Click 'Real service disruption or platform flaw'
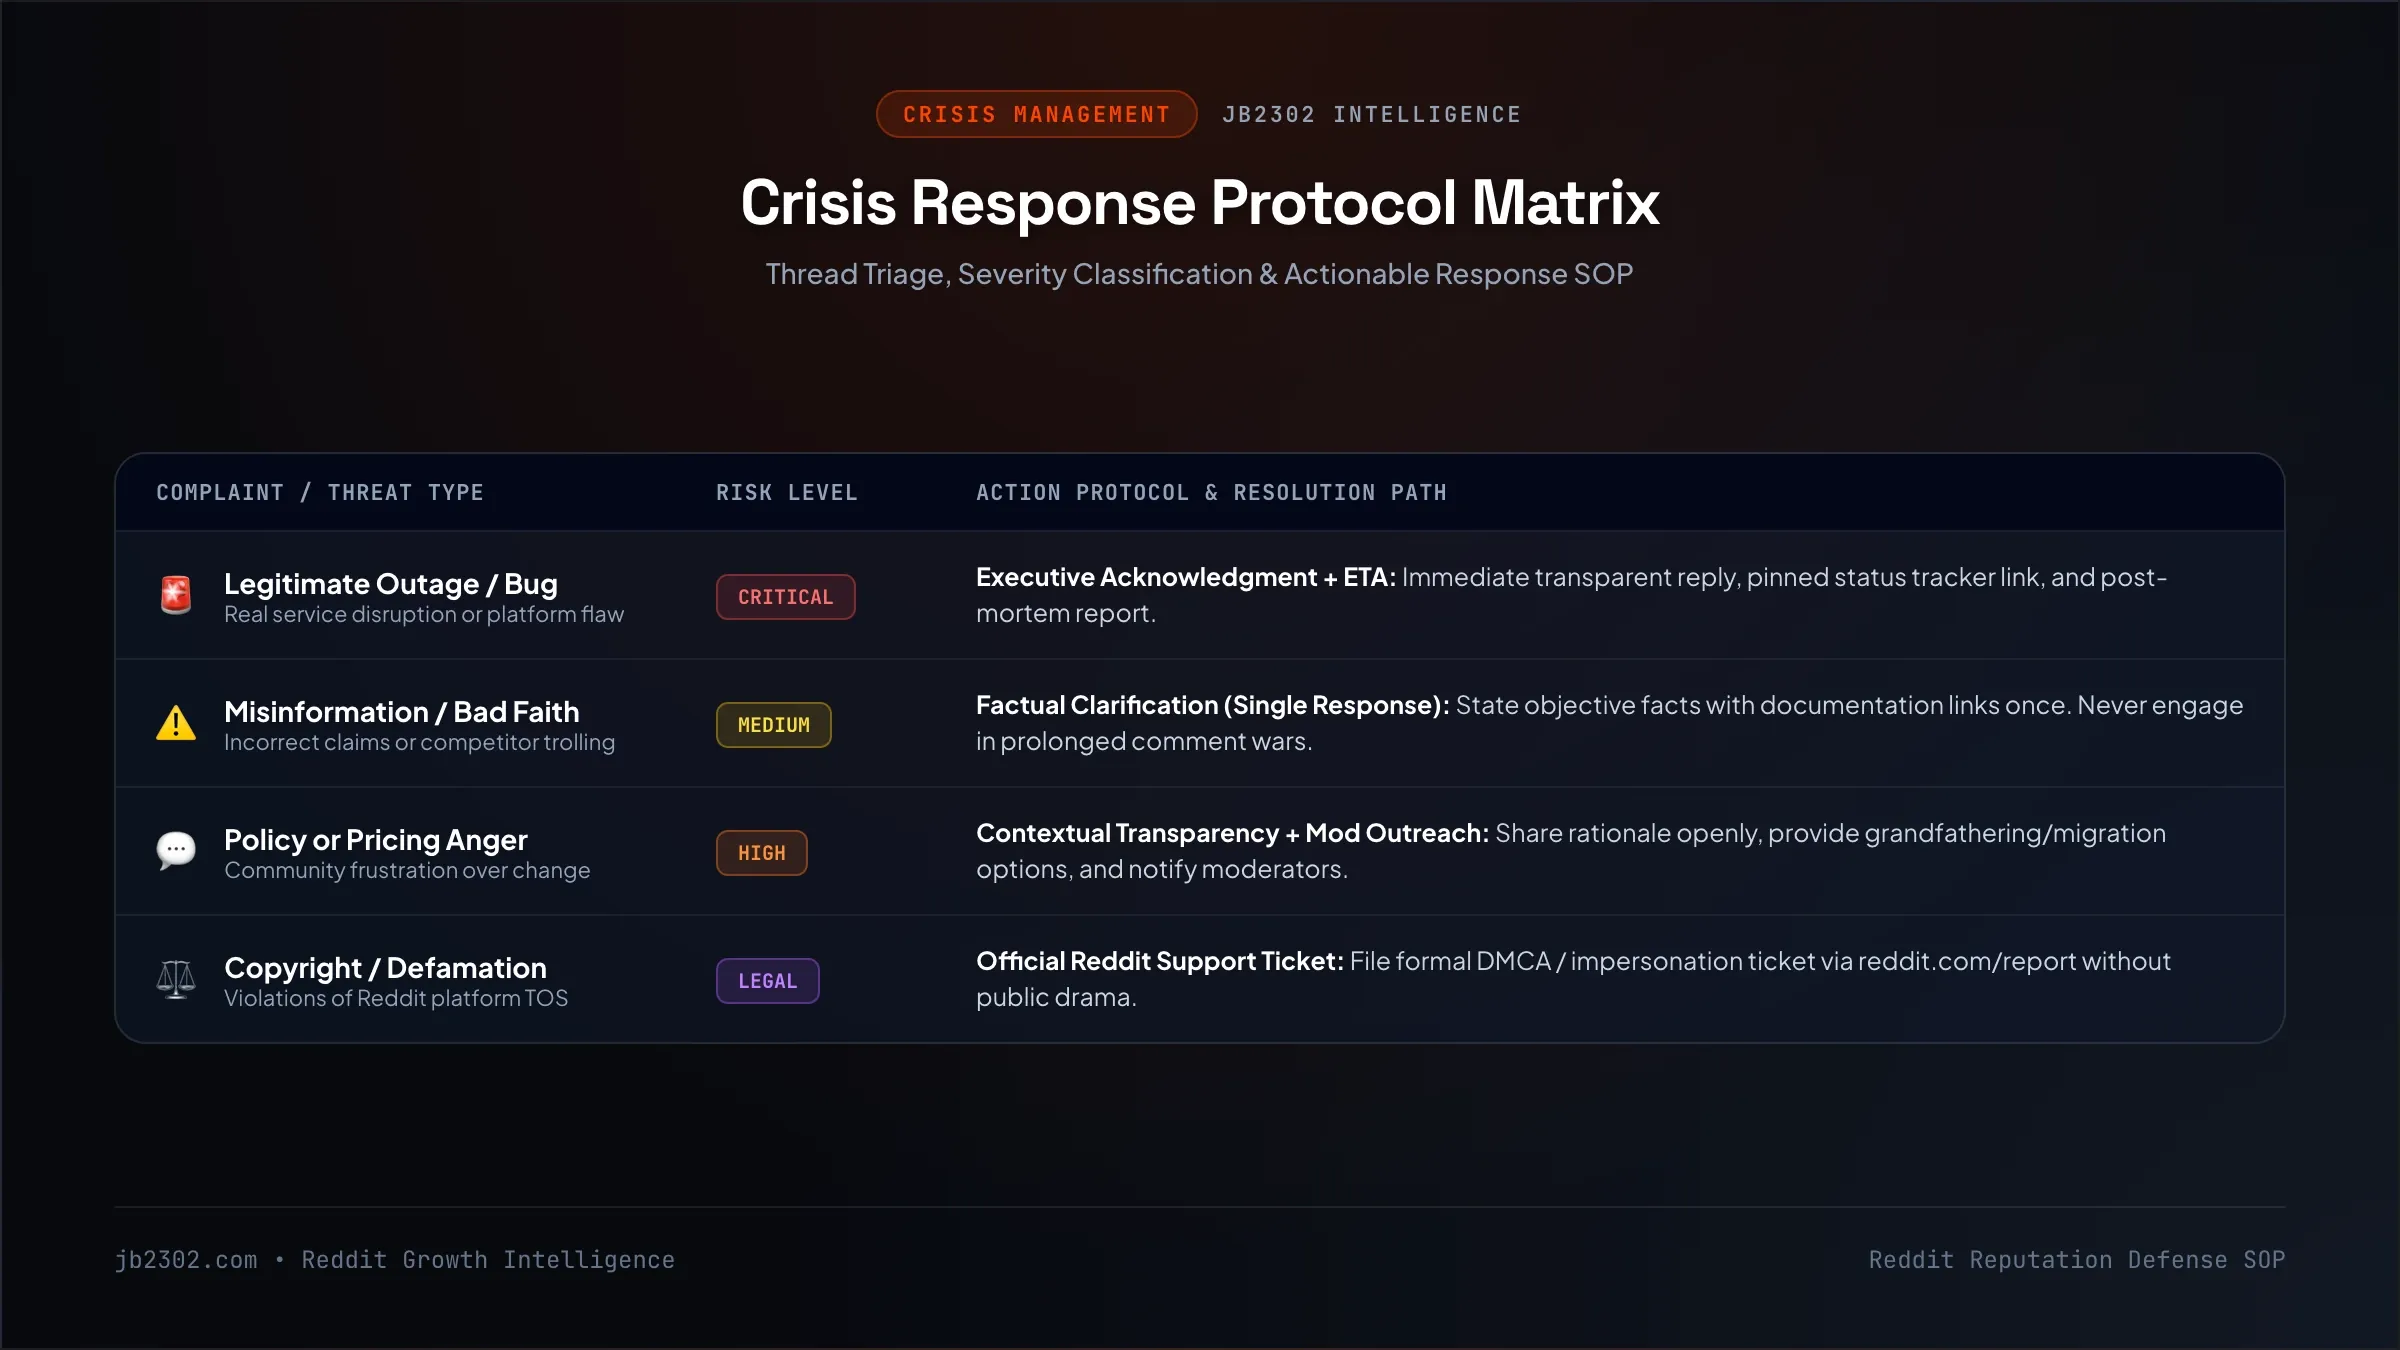The width and height of the screenshot is (2400, 1350). coord(424,614)
